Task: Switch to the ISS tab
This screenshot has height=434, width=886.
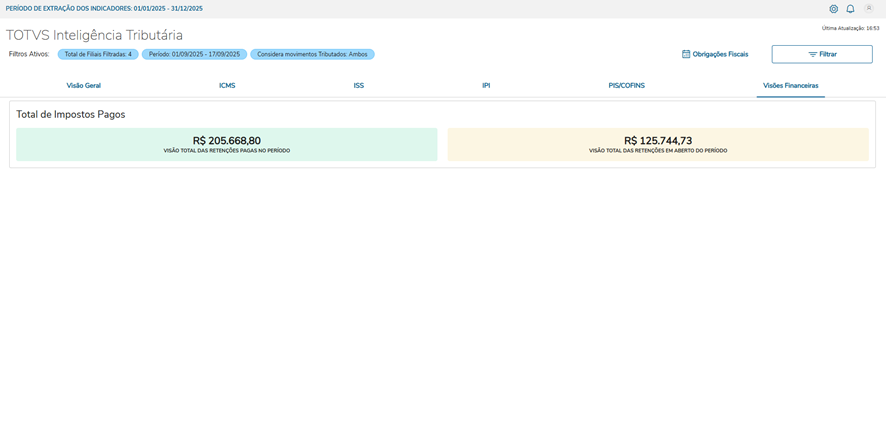Action: click(359, 86)
